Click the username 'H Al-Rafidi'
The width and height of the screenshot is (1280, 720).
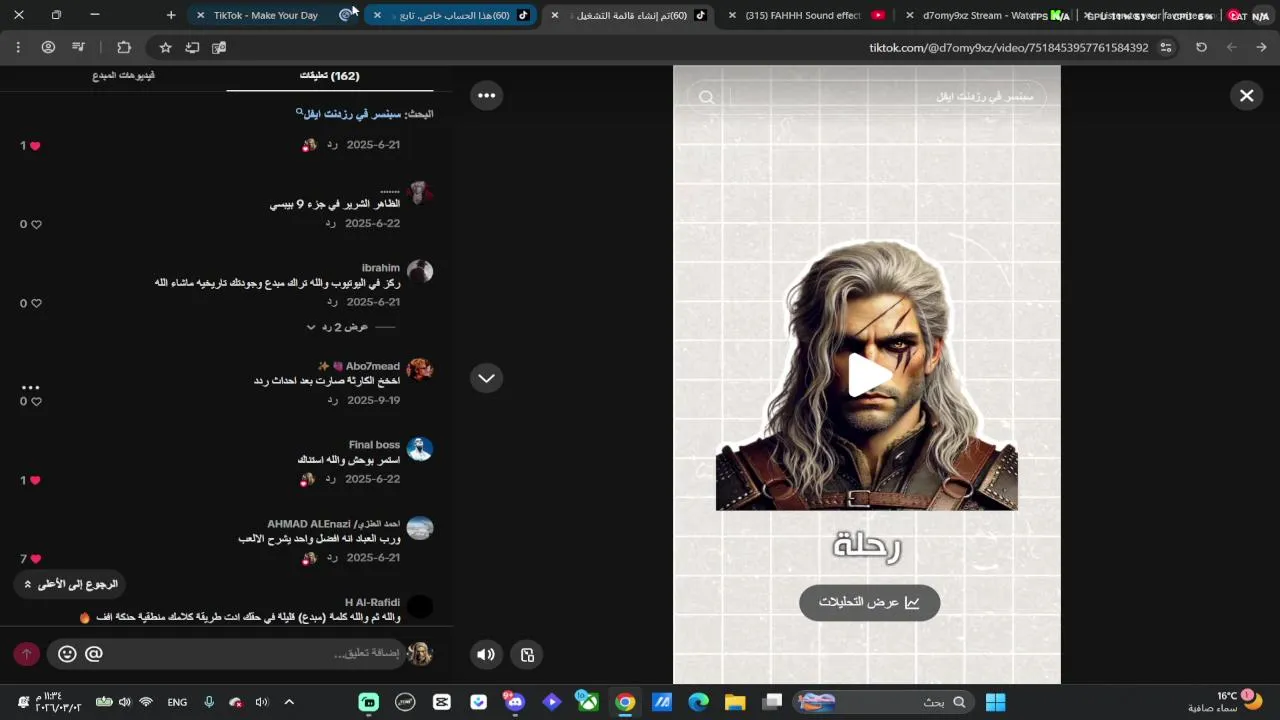[x=372, y=602]
